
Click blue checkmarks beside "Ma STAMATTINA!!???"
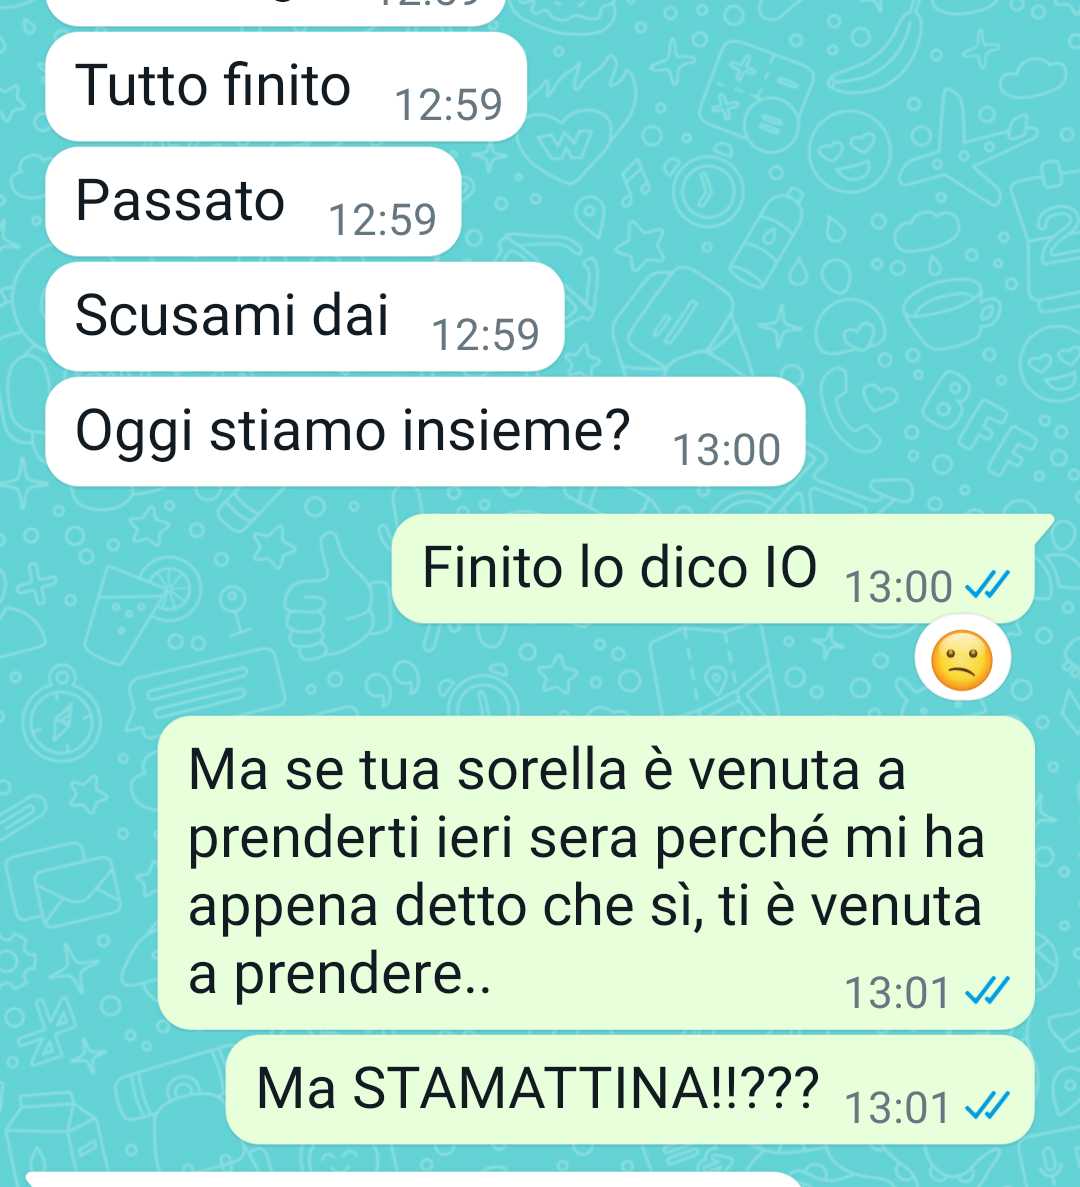point(988,1107)
